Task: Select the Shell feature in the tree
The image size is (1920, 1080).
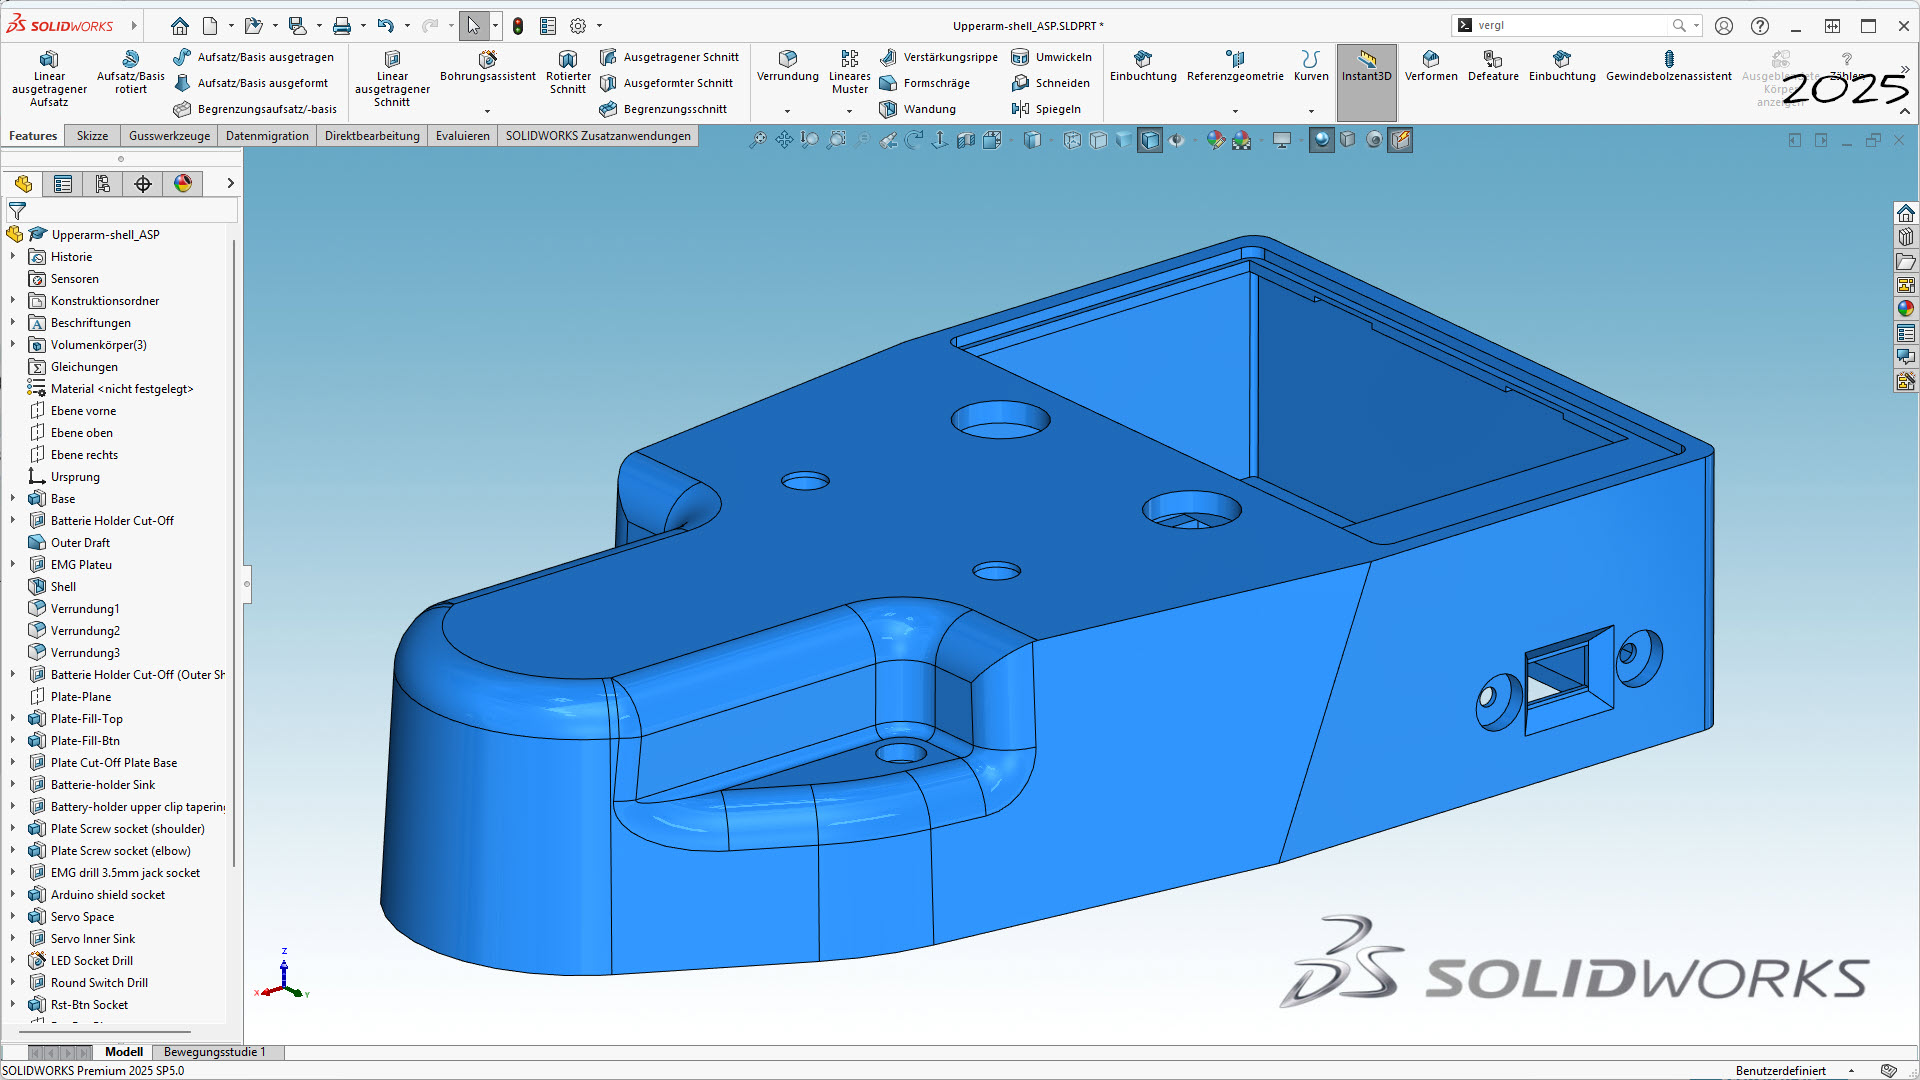Action: coord(63,586)
